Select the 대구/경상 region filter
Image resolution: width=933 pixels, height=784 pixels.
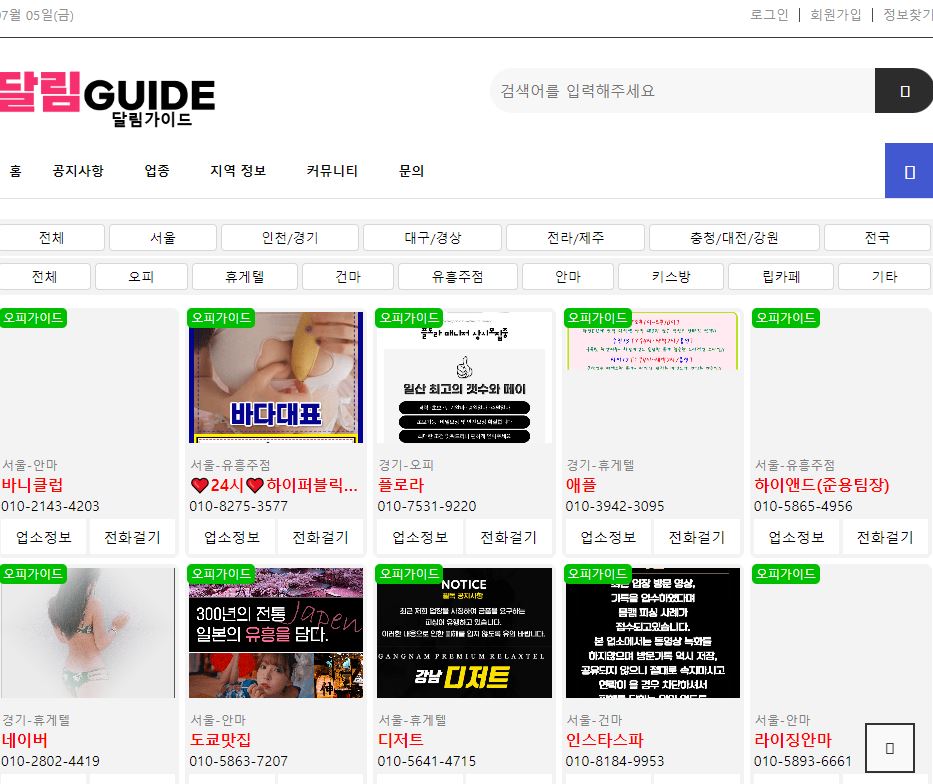click(433, 238)
